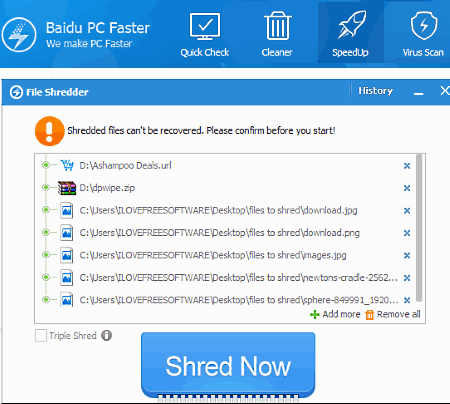
Task: Remove images.jpg from the list
Action: pos(407,255)
